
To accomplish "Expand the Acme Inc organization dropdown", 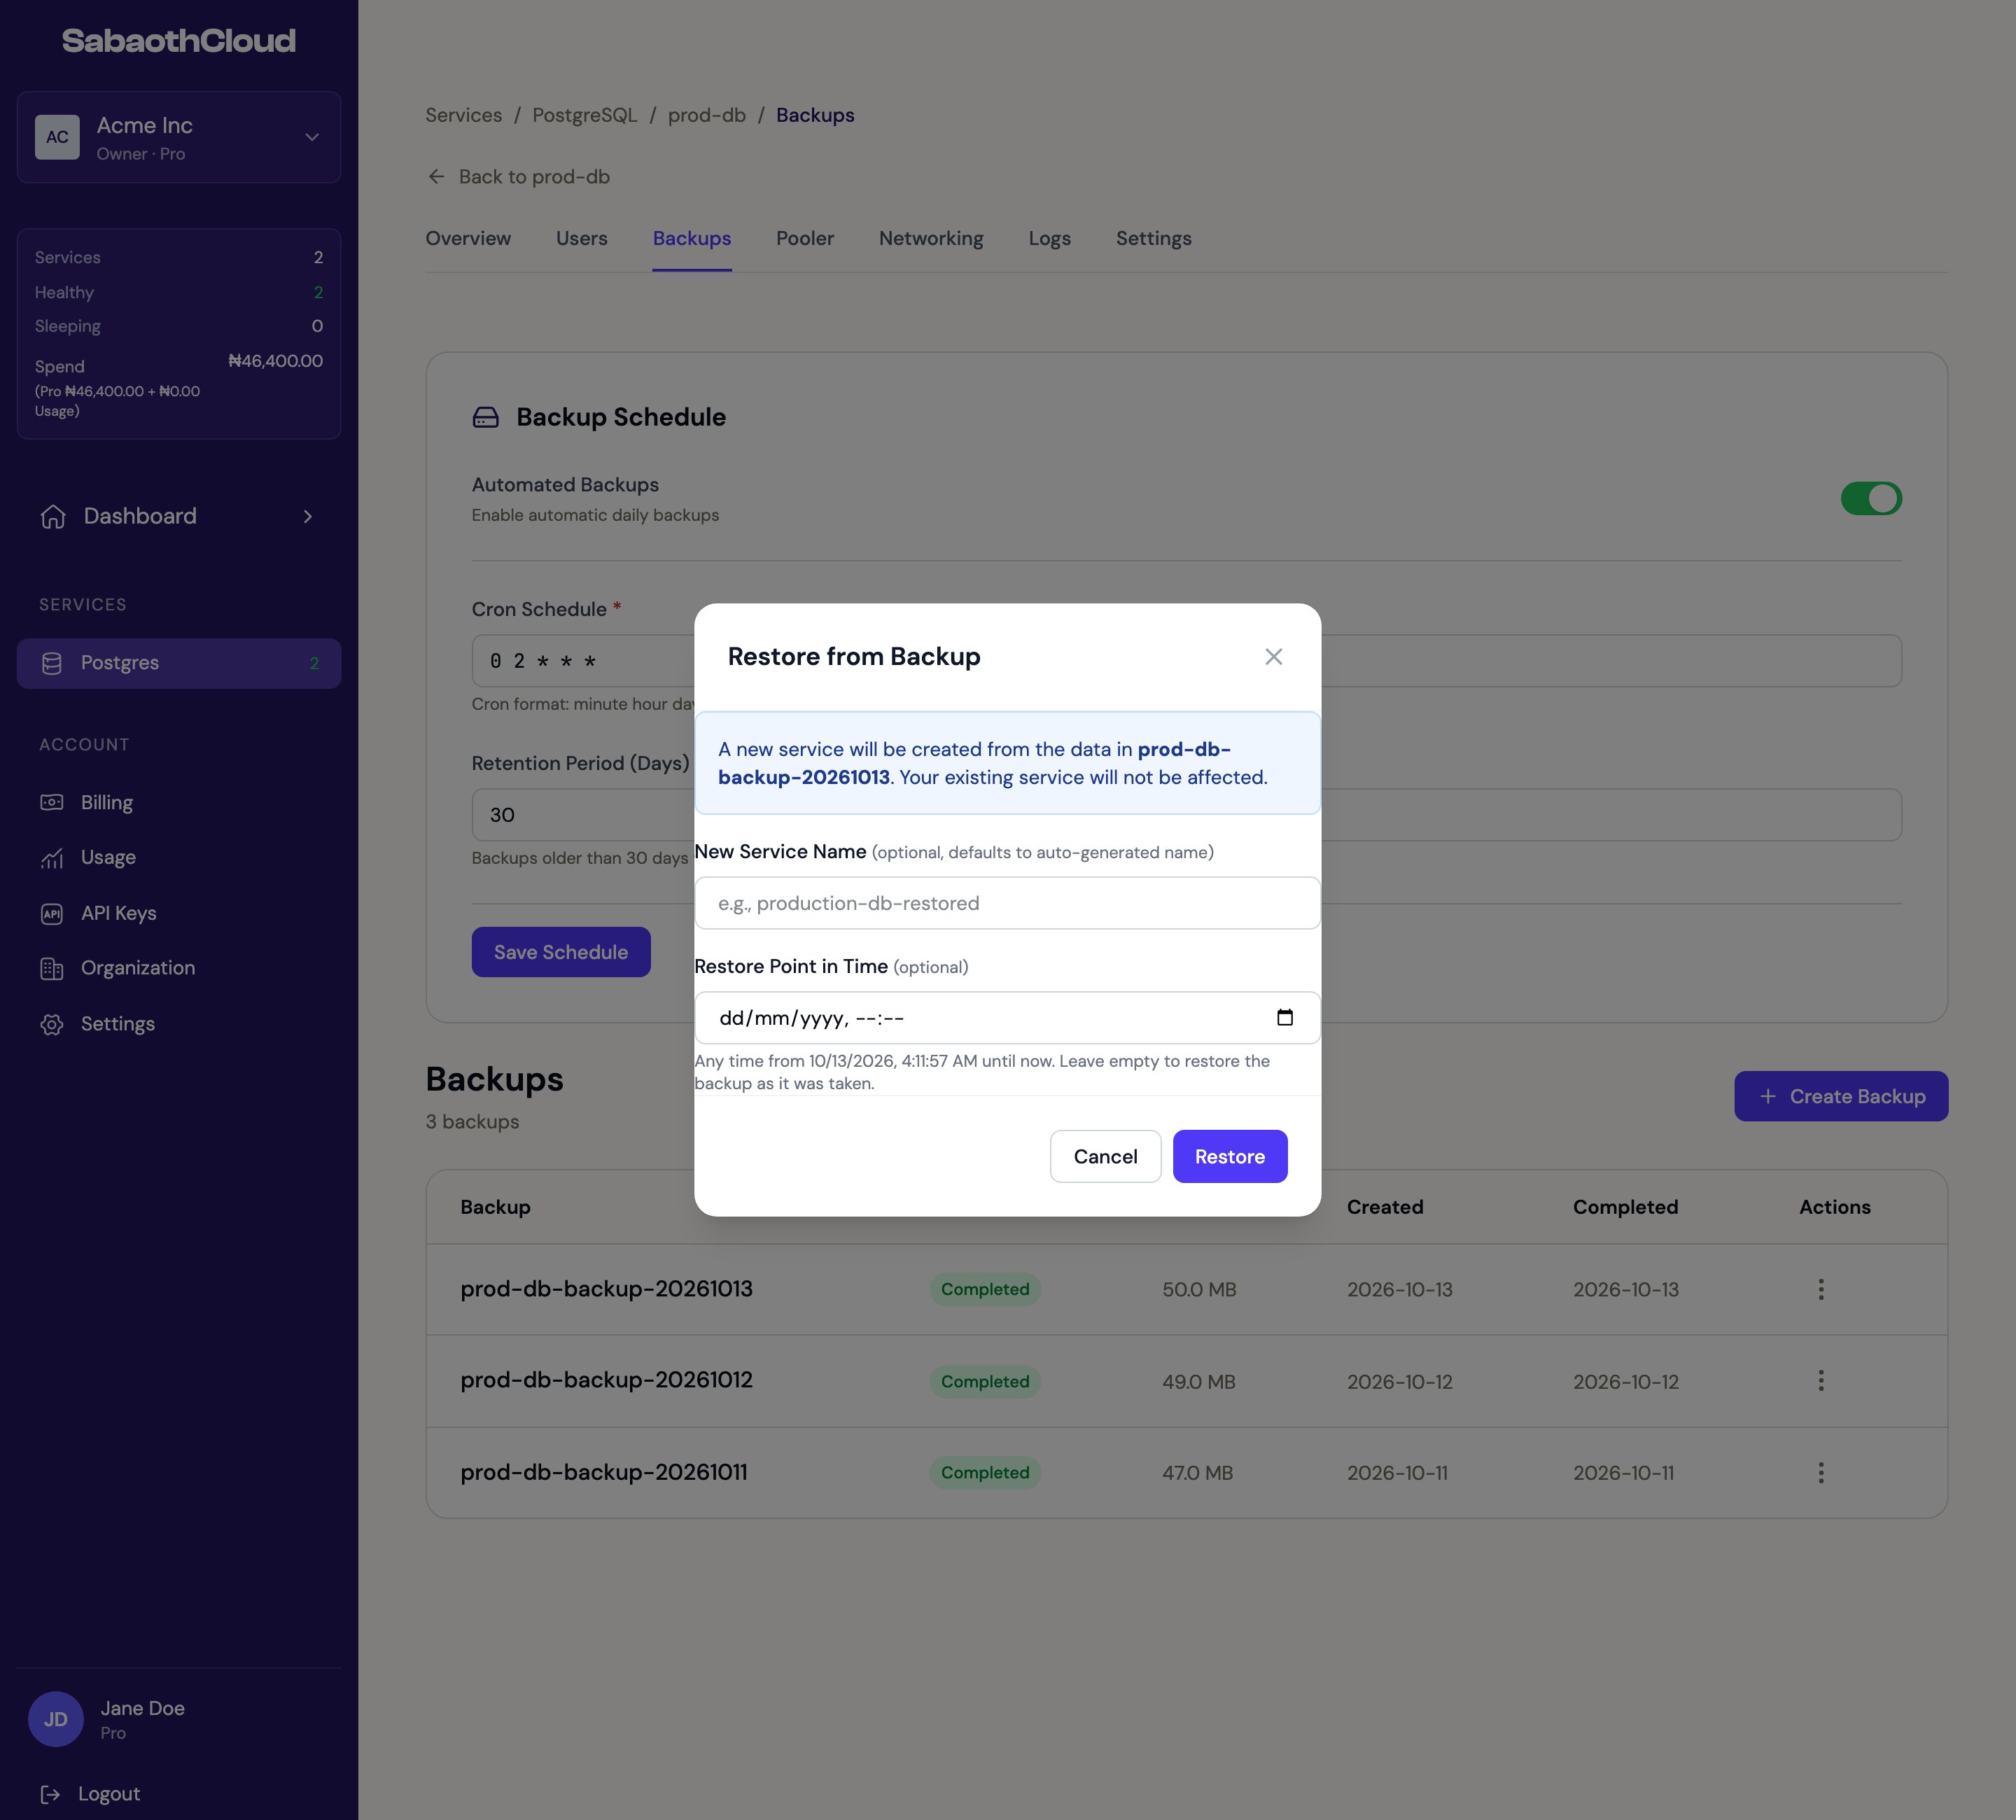I will click(x=312, y=137).
